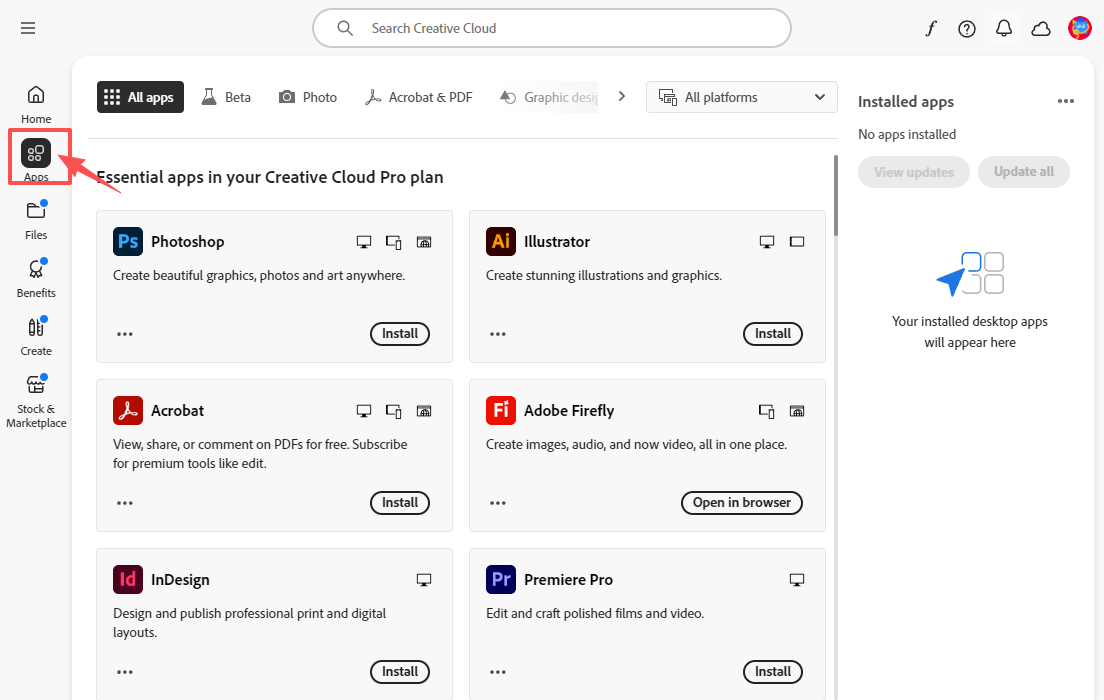Viewport: 1104px width, 700px height.
Task: Open the Benefits section
Action: (36, 277)
